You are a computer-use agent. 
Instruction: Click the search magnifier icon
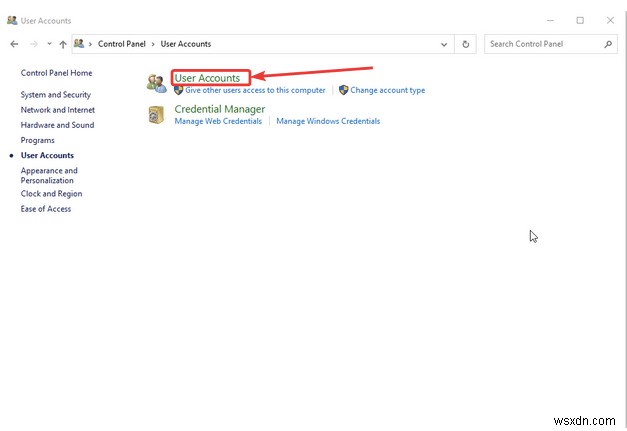coord(608,44)
